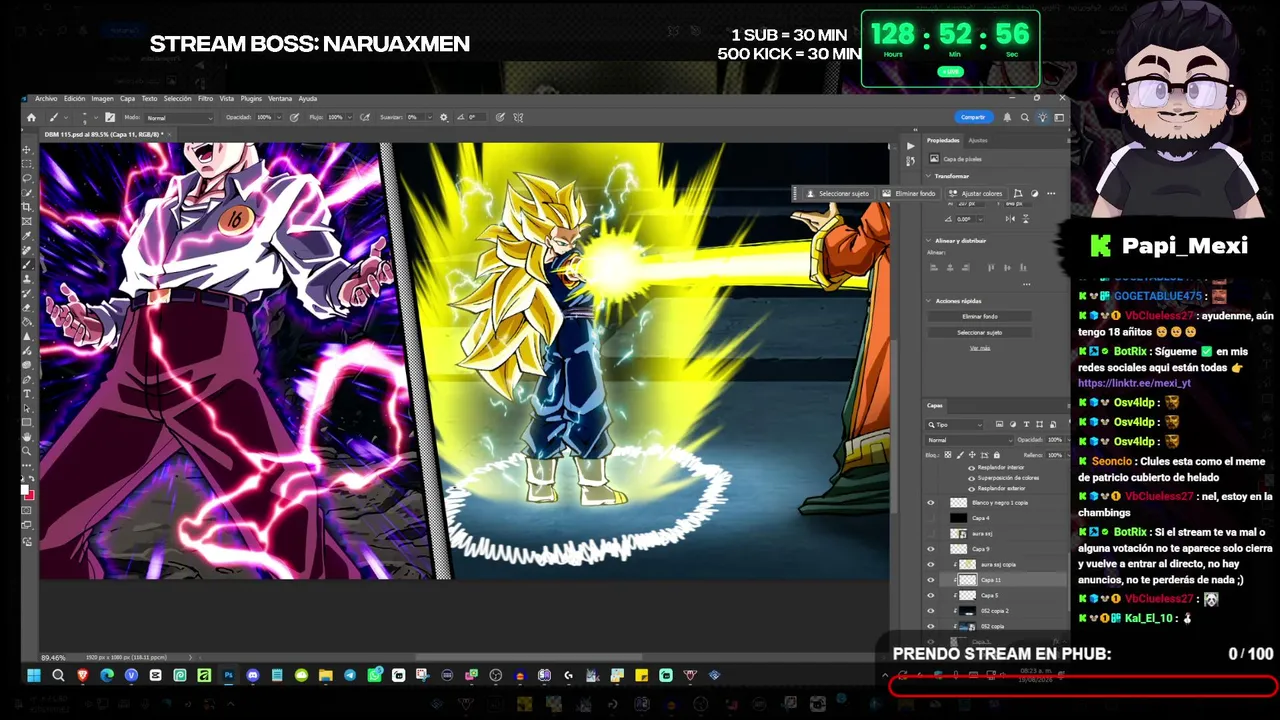Click the Actions play icon in side dock
Viewport: 1280px width, 720px height.
coord(910,146)
